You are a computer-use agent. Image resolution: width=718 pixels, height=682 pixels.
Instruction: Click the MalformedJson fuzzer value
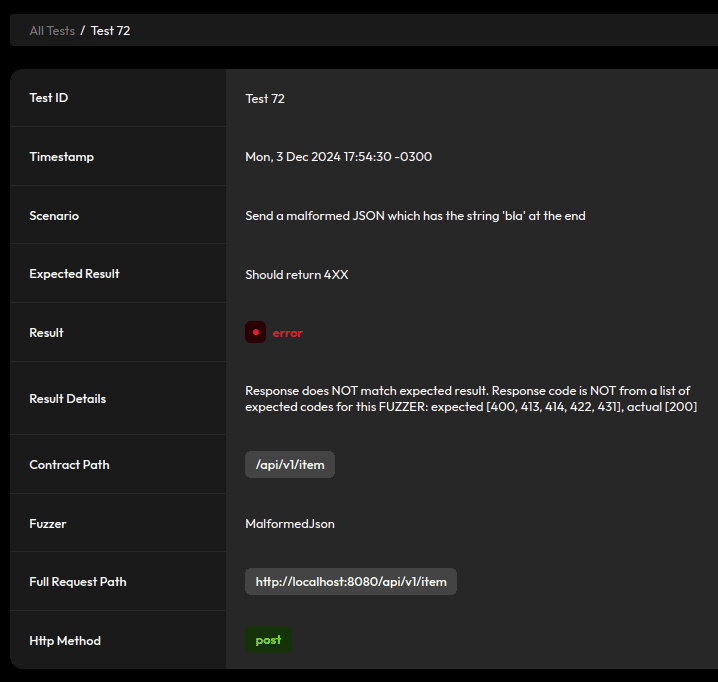point(290,523)
